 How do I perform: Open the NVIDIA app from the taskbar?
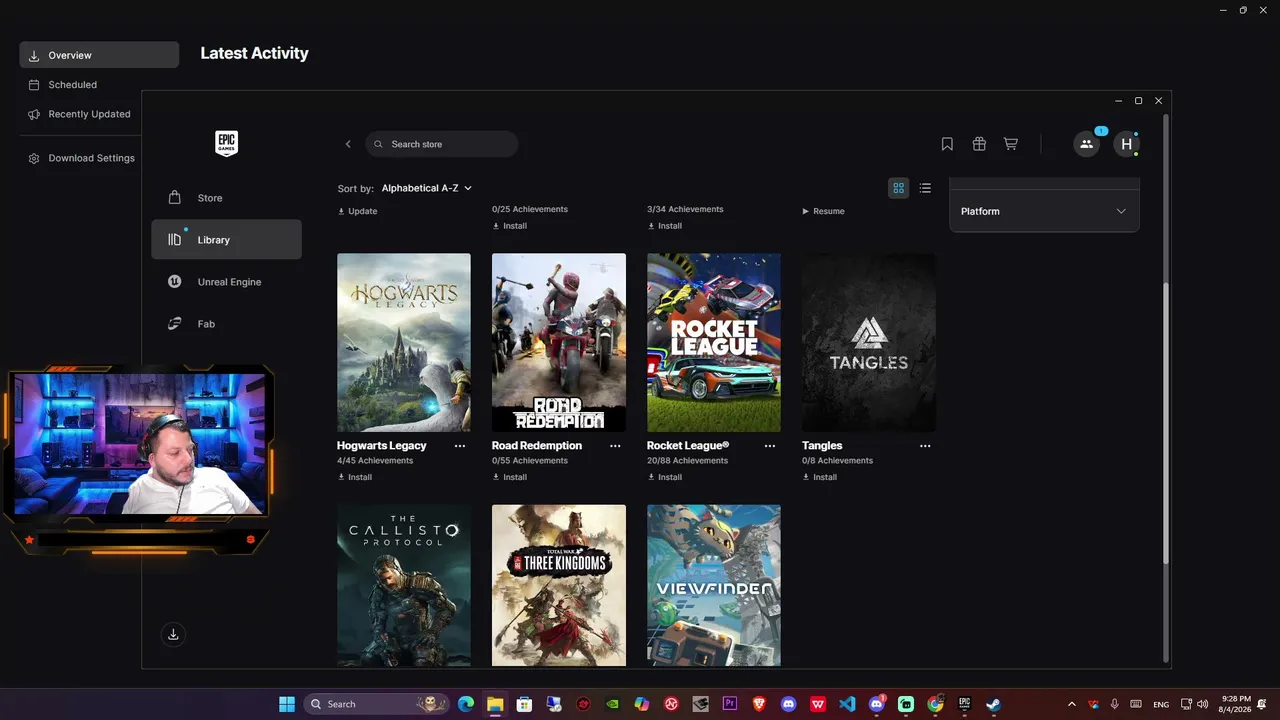click(613, 704)
